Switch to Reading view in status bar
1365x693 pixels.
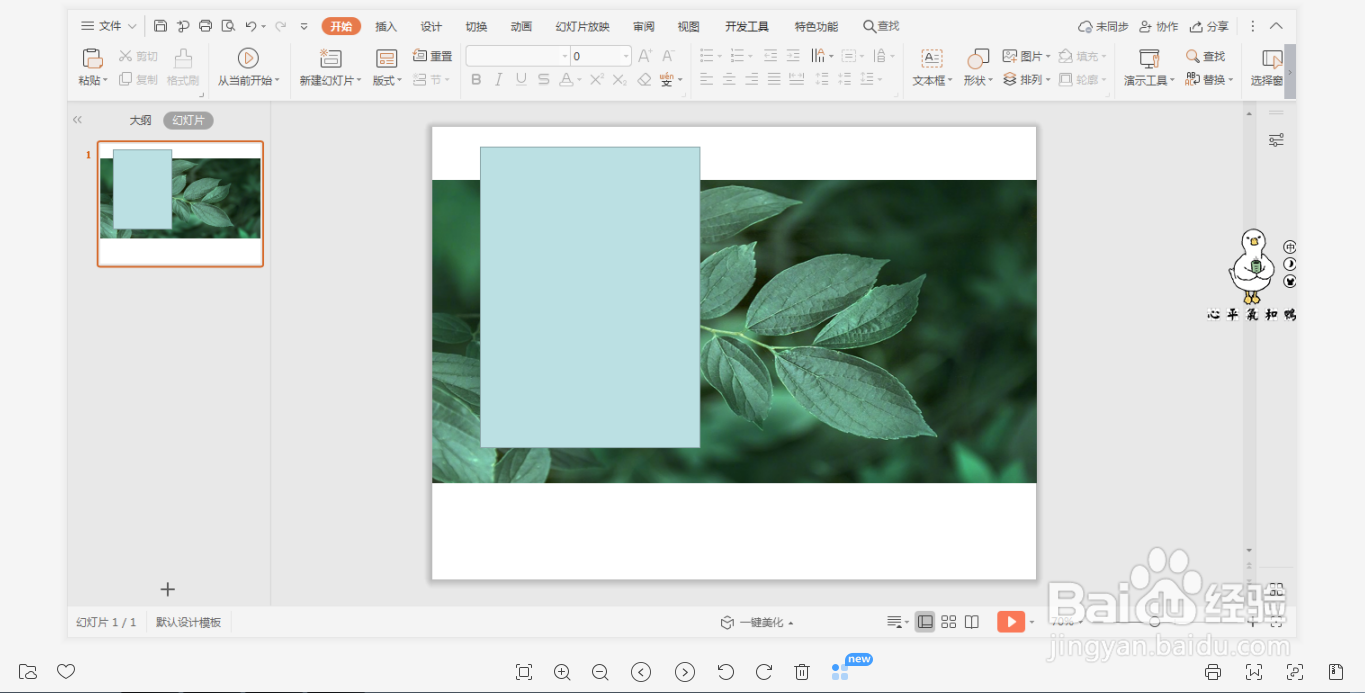[x=972, y=622]
